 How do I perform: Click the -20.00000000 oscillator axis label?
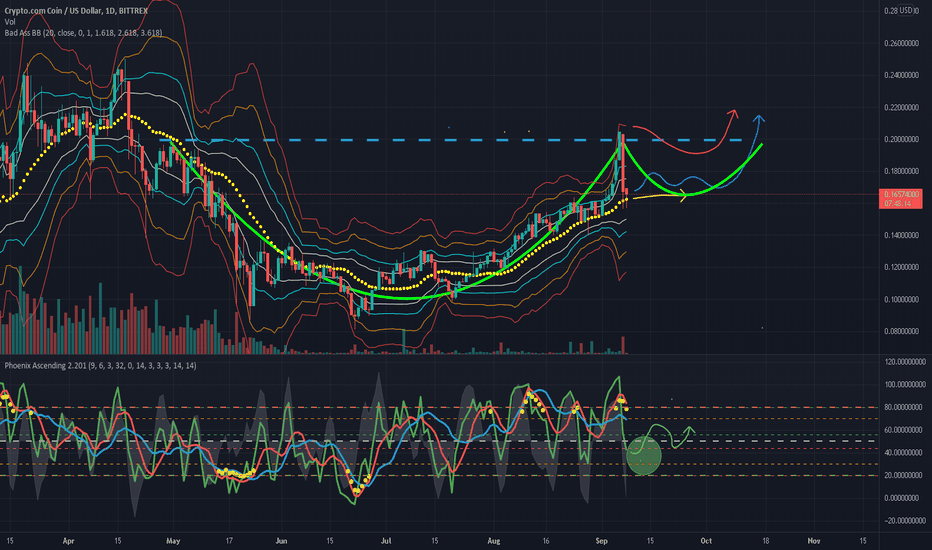click(x=905, y=521)
